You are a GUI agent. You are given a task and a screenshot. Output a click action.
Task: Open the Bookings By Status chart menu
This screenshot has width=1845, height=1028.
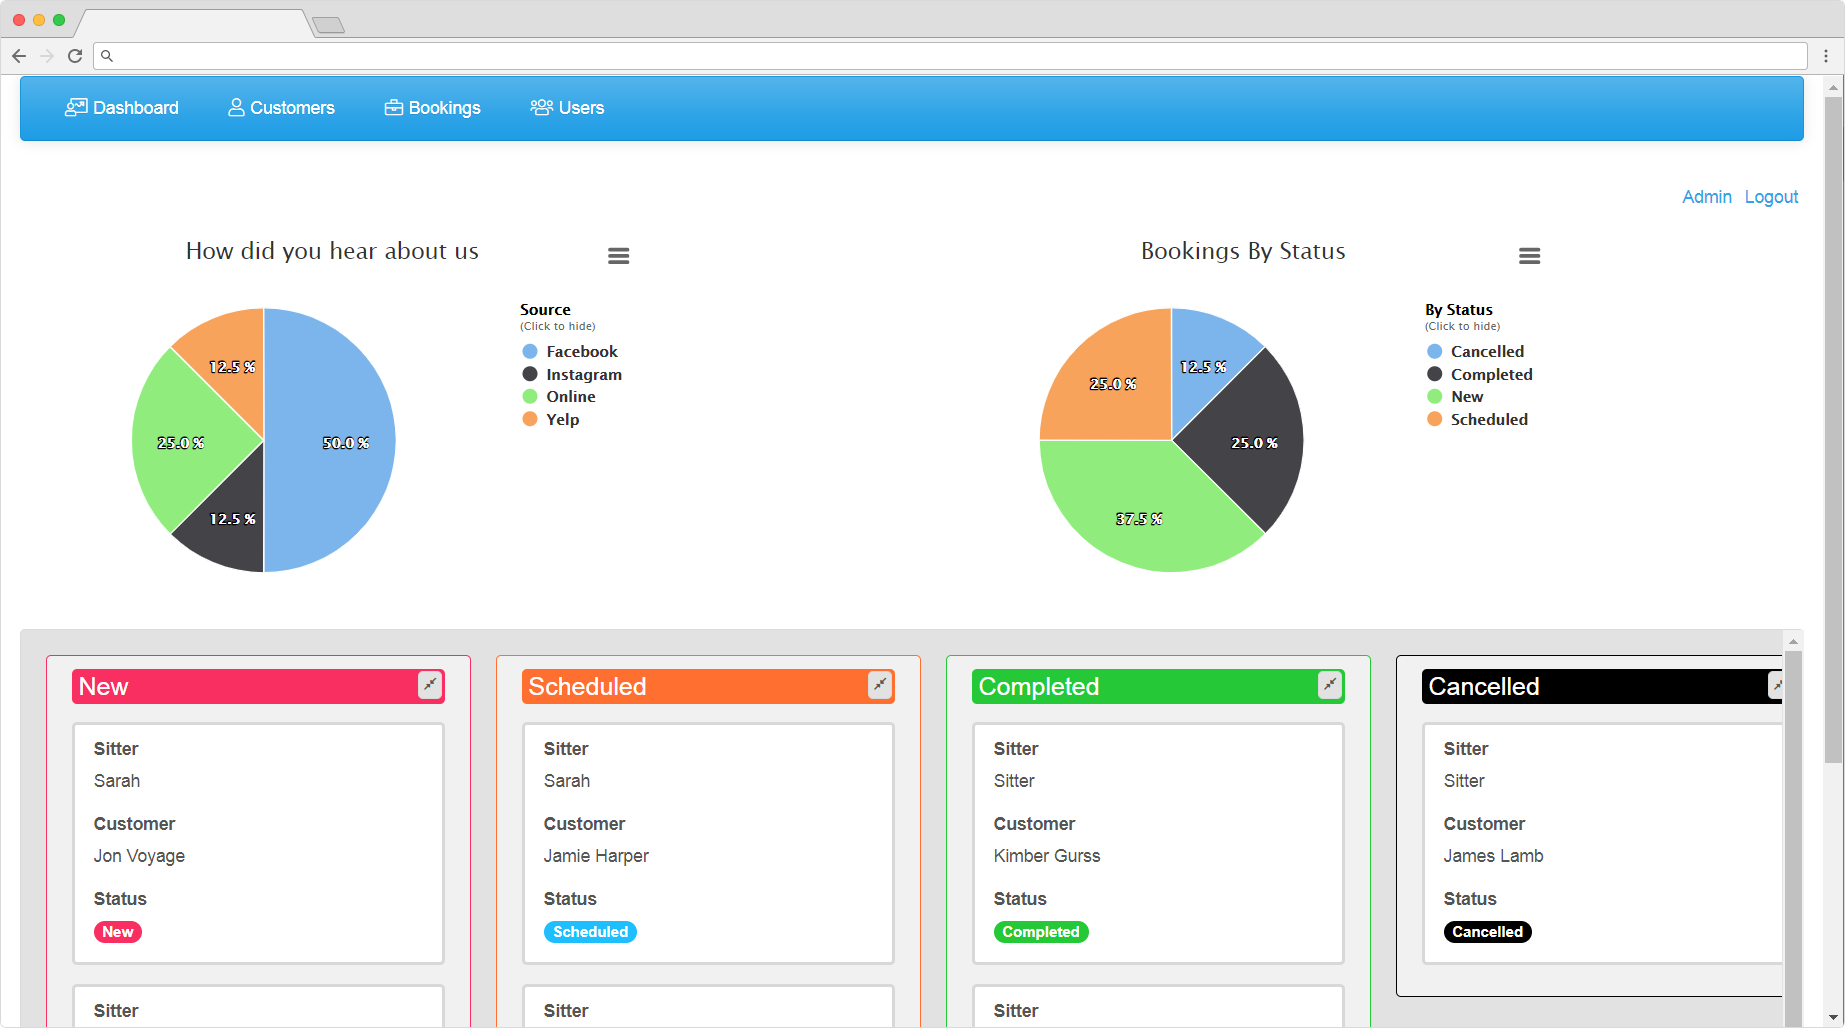(x=1529, y=256)
